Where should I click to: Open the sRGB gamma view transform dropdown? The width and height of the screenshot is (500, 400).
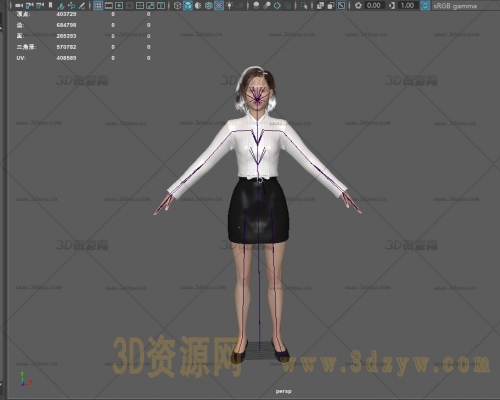466,6
